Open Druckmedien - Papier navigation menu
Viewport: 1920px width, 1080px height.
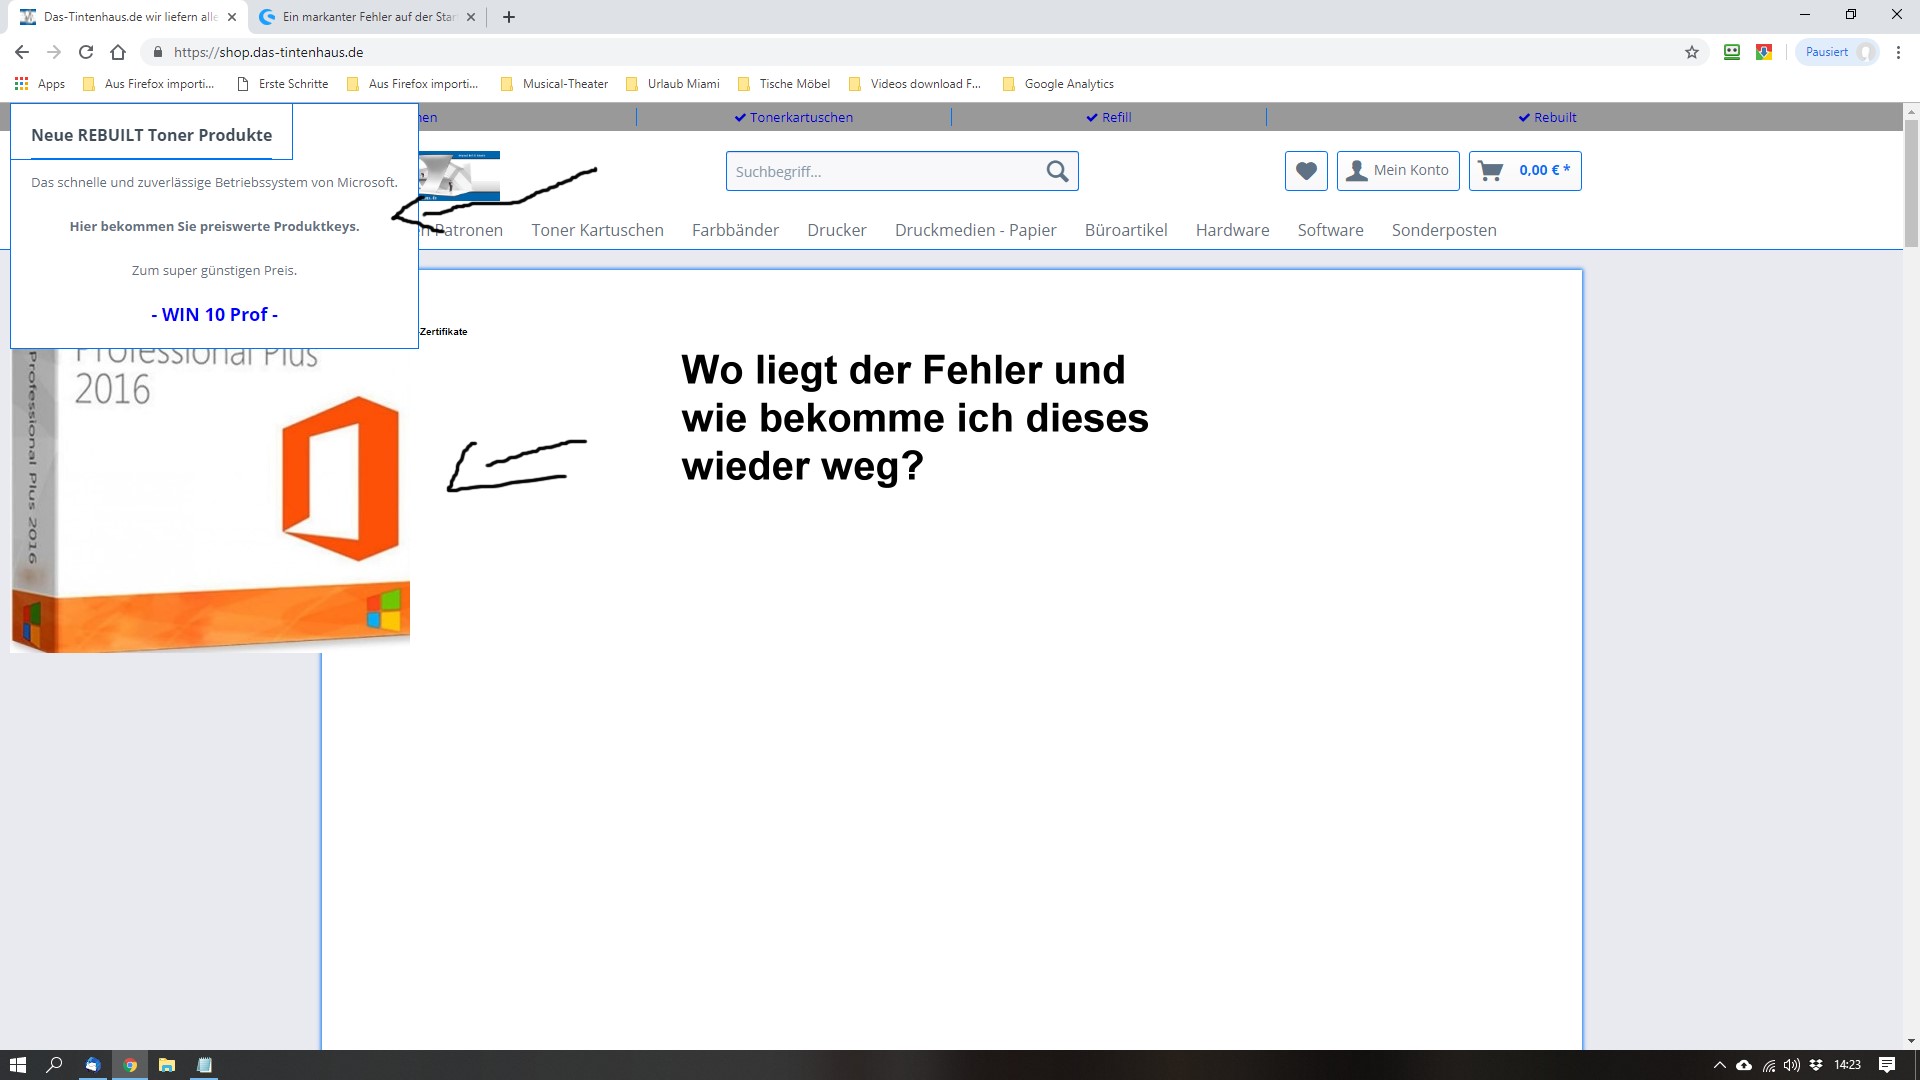tap(976, 230)
